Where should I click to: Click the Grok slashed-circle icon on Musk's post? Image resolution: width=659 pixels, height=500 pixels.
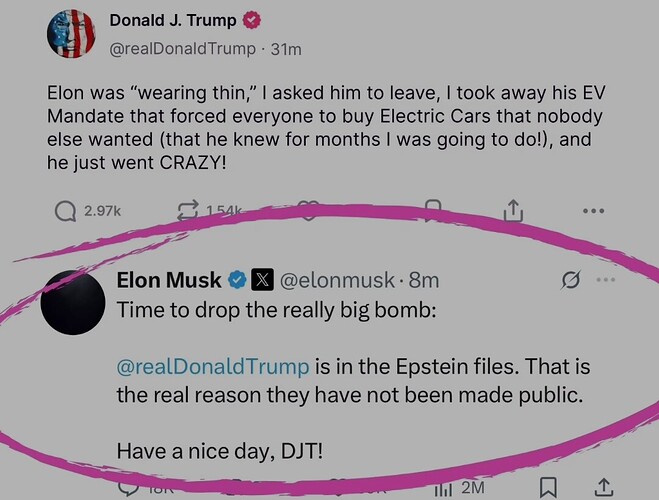(x=570, y=280)
